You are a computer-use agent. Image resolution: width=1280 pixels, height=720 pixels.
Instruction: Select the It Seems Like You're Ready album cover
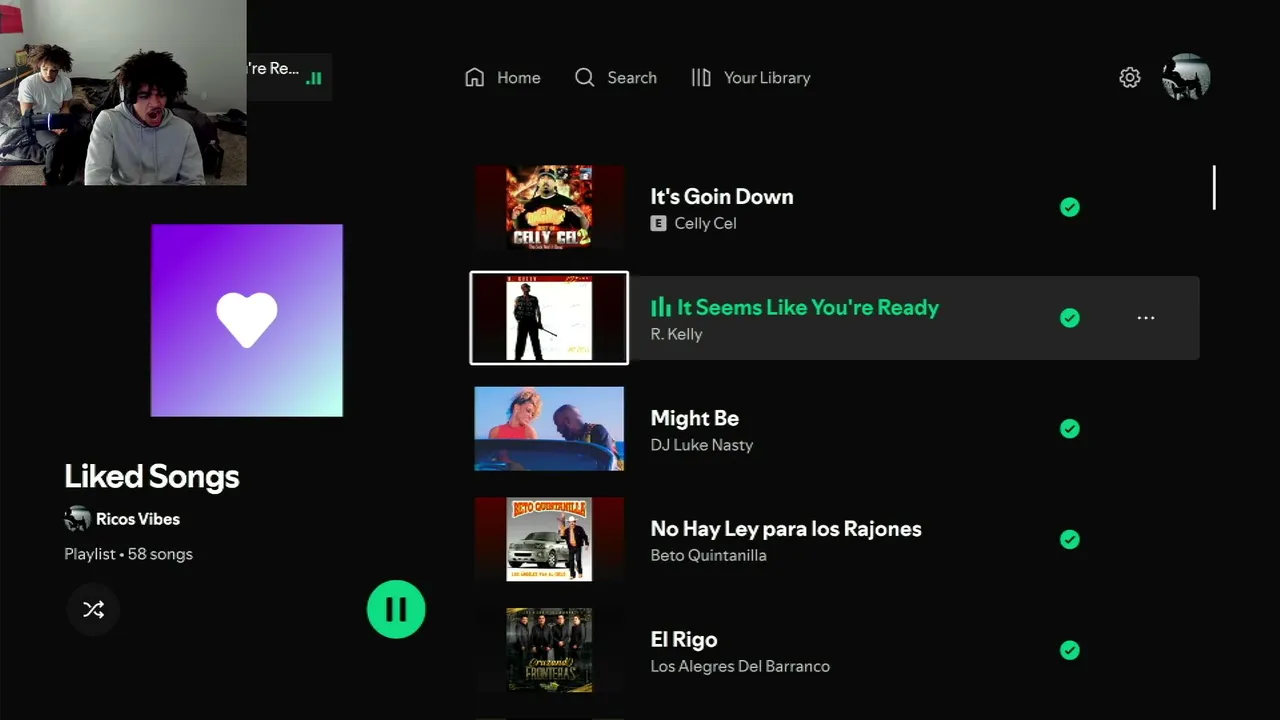pos(549,318)
